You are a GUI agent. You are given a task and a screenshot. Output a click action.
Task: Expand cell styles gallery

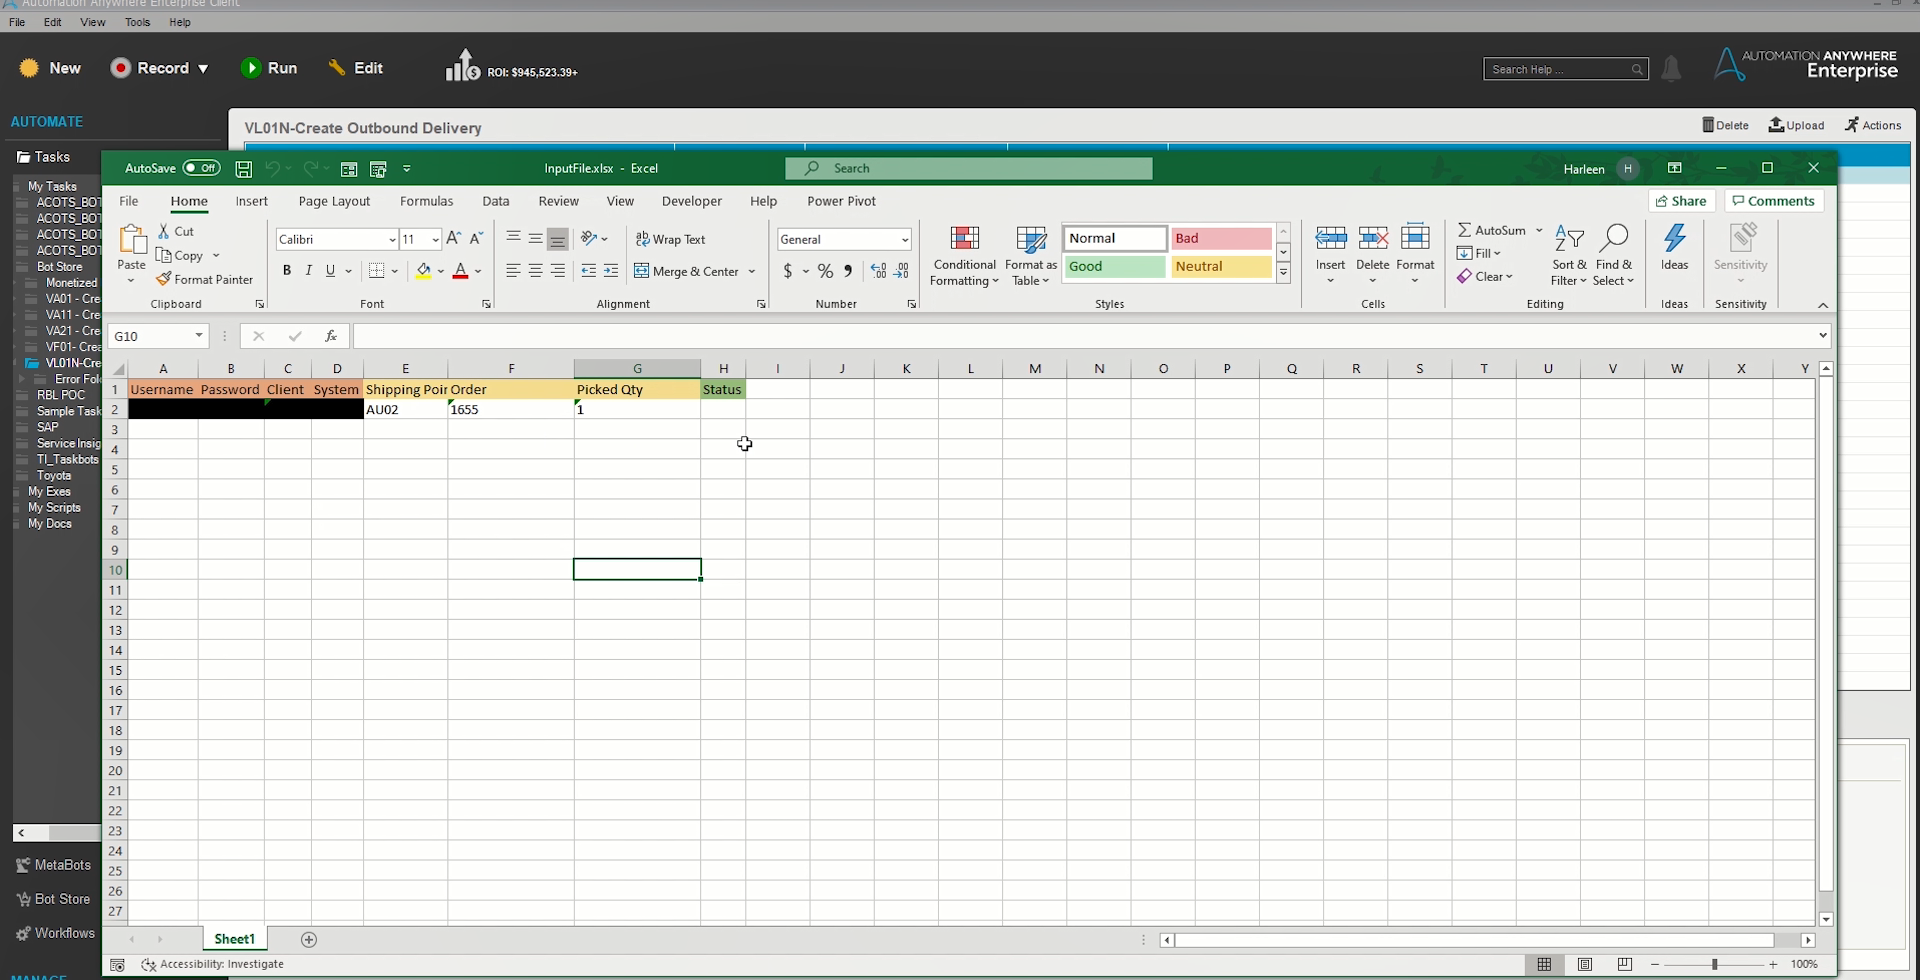point(1284,272)
